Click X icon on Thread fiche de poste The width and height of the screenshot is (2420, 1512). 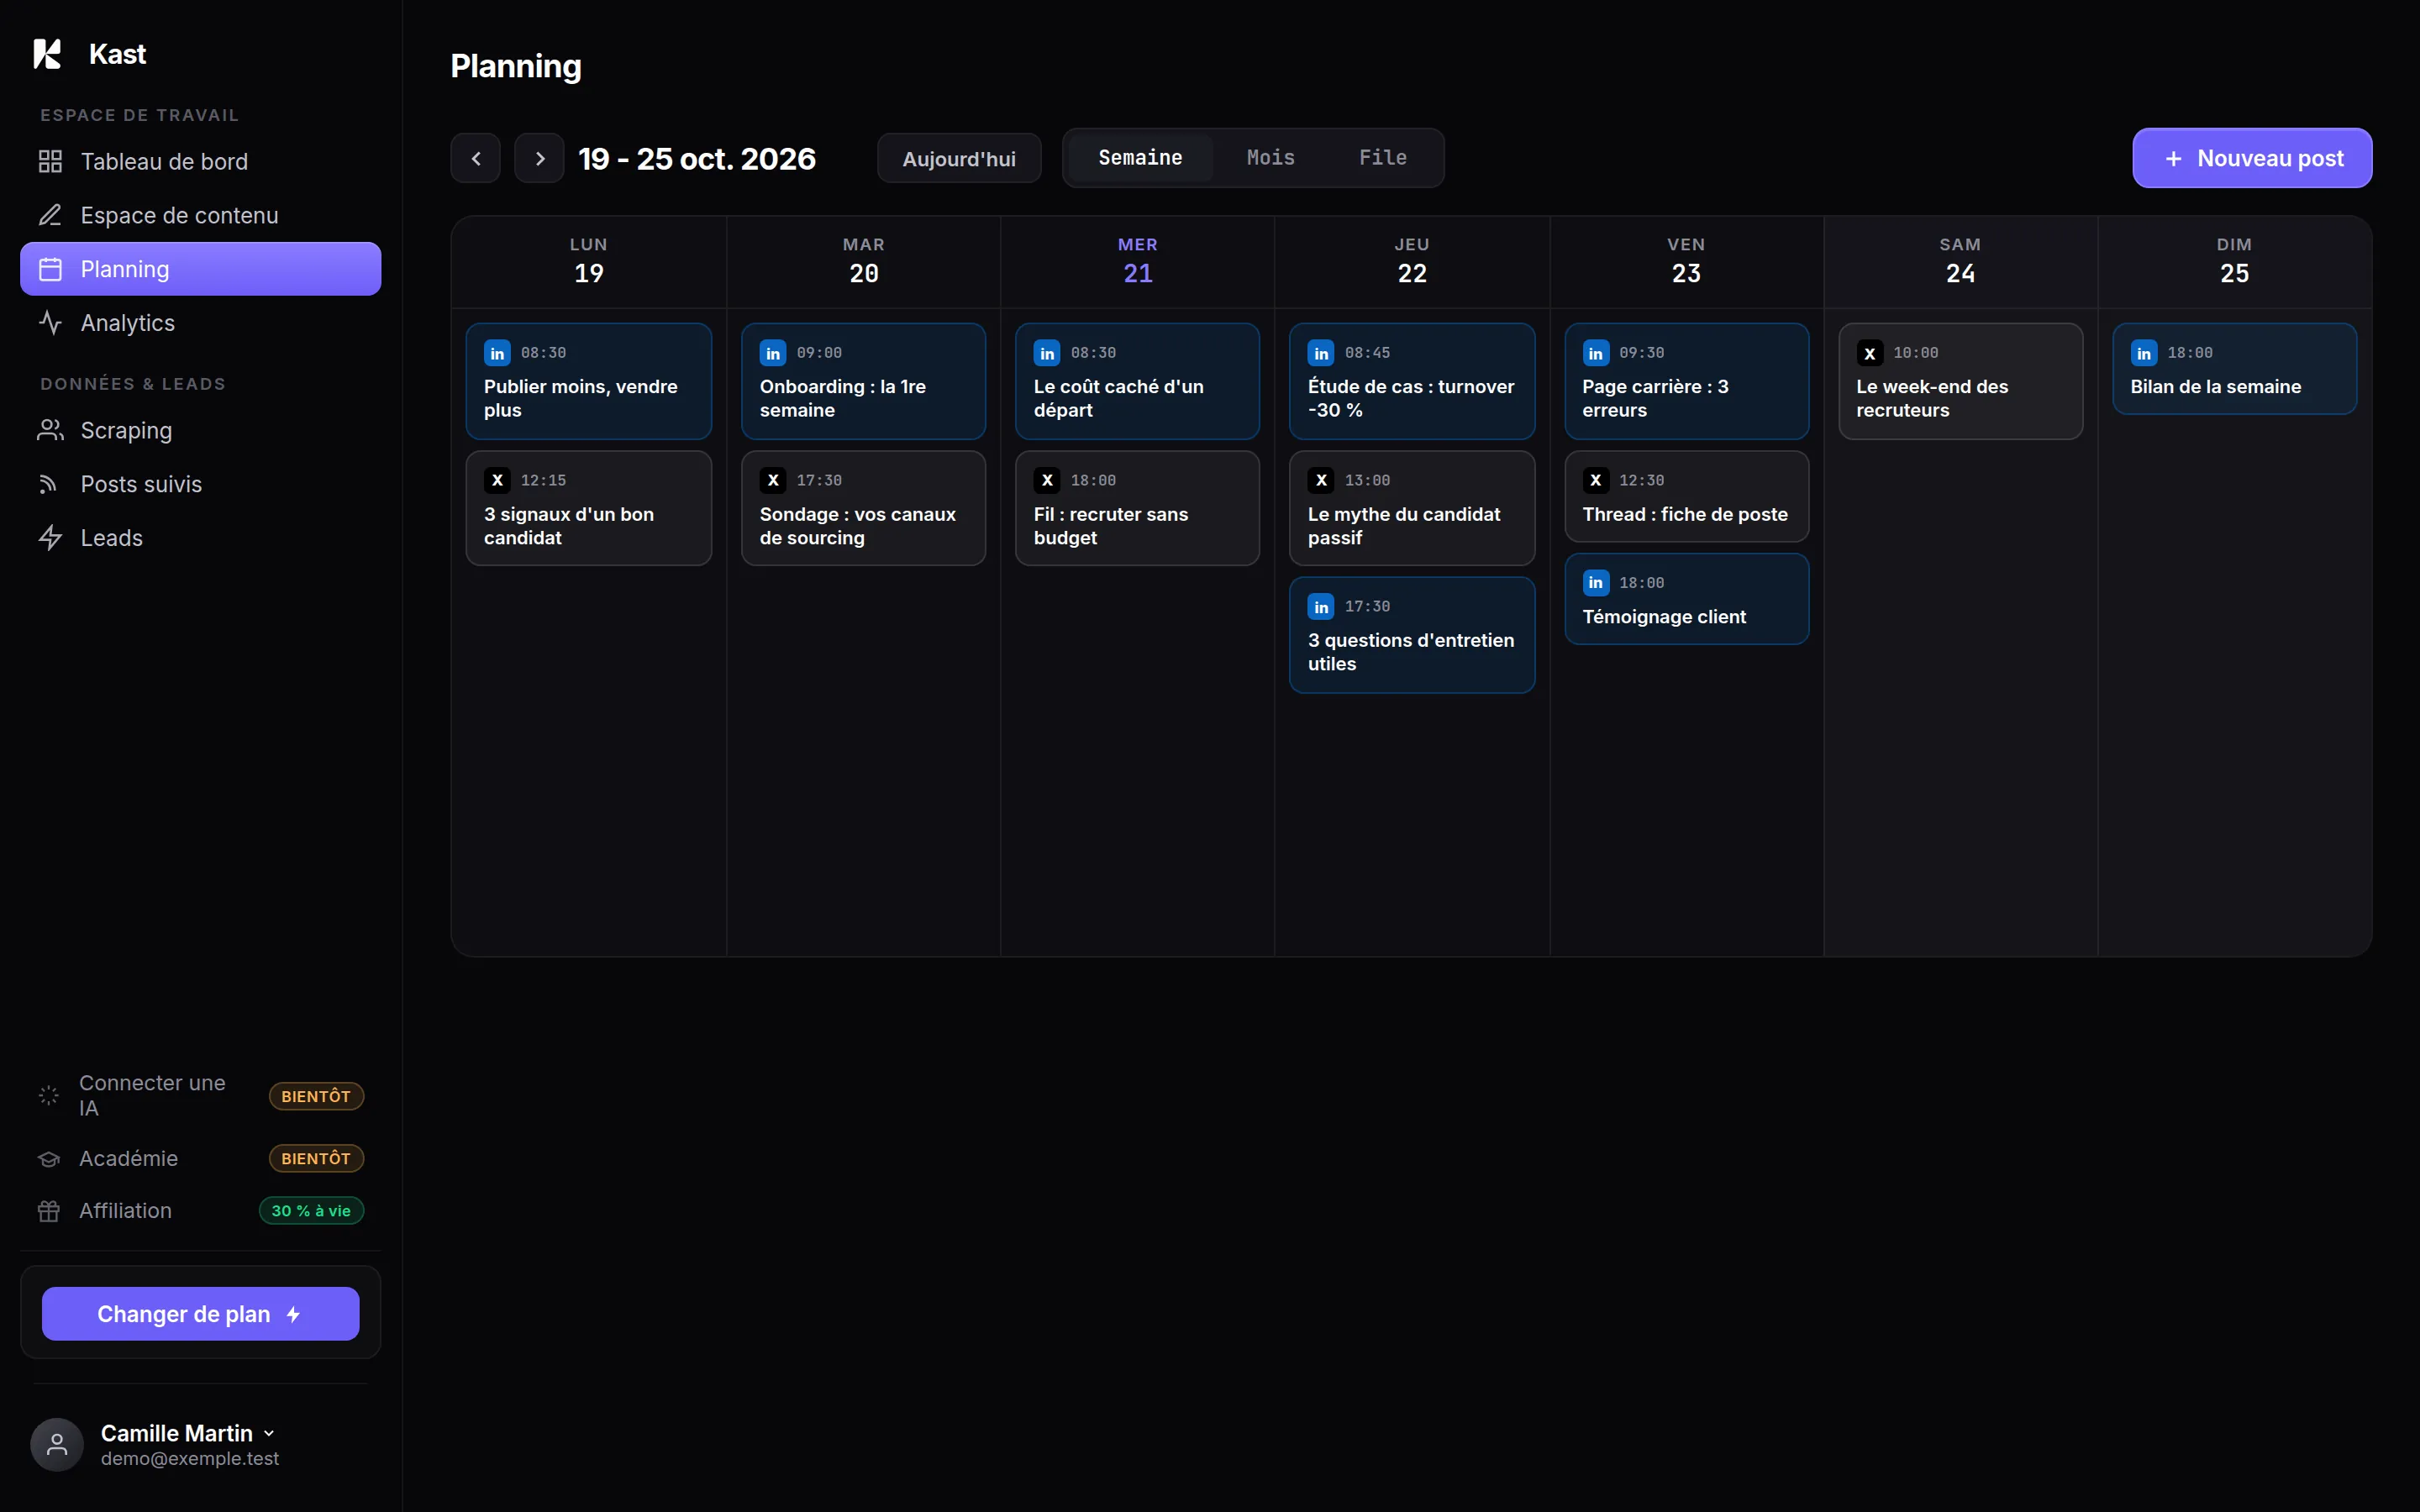click(x=1596, y=480)
